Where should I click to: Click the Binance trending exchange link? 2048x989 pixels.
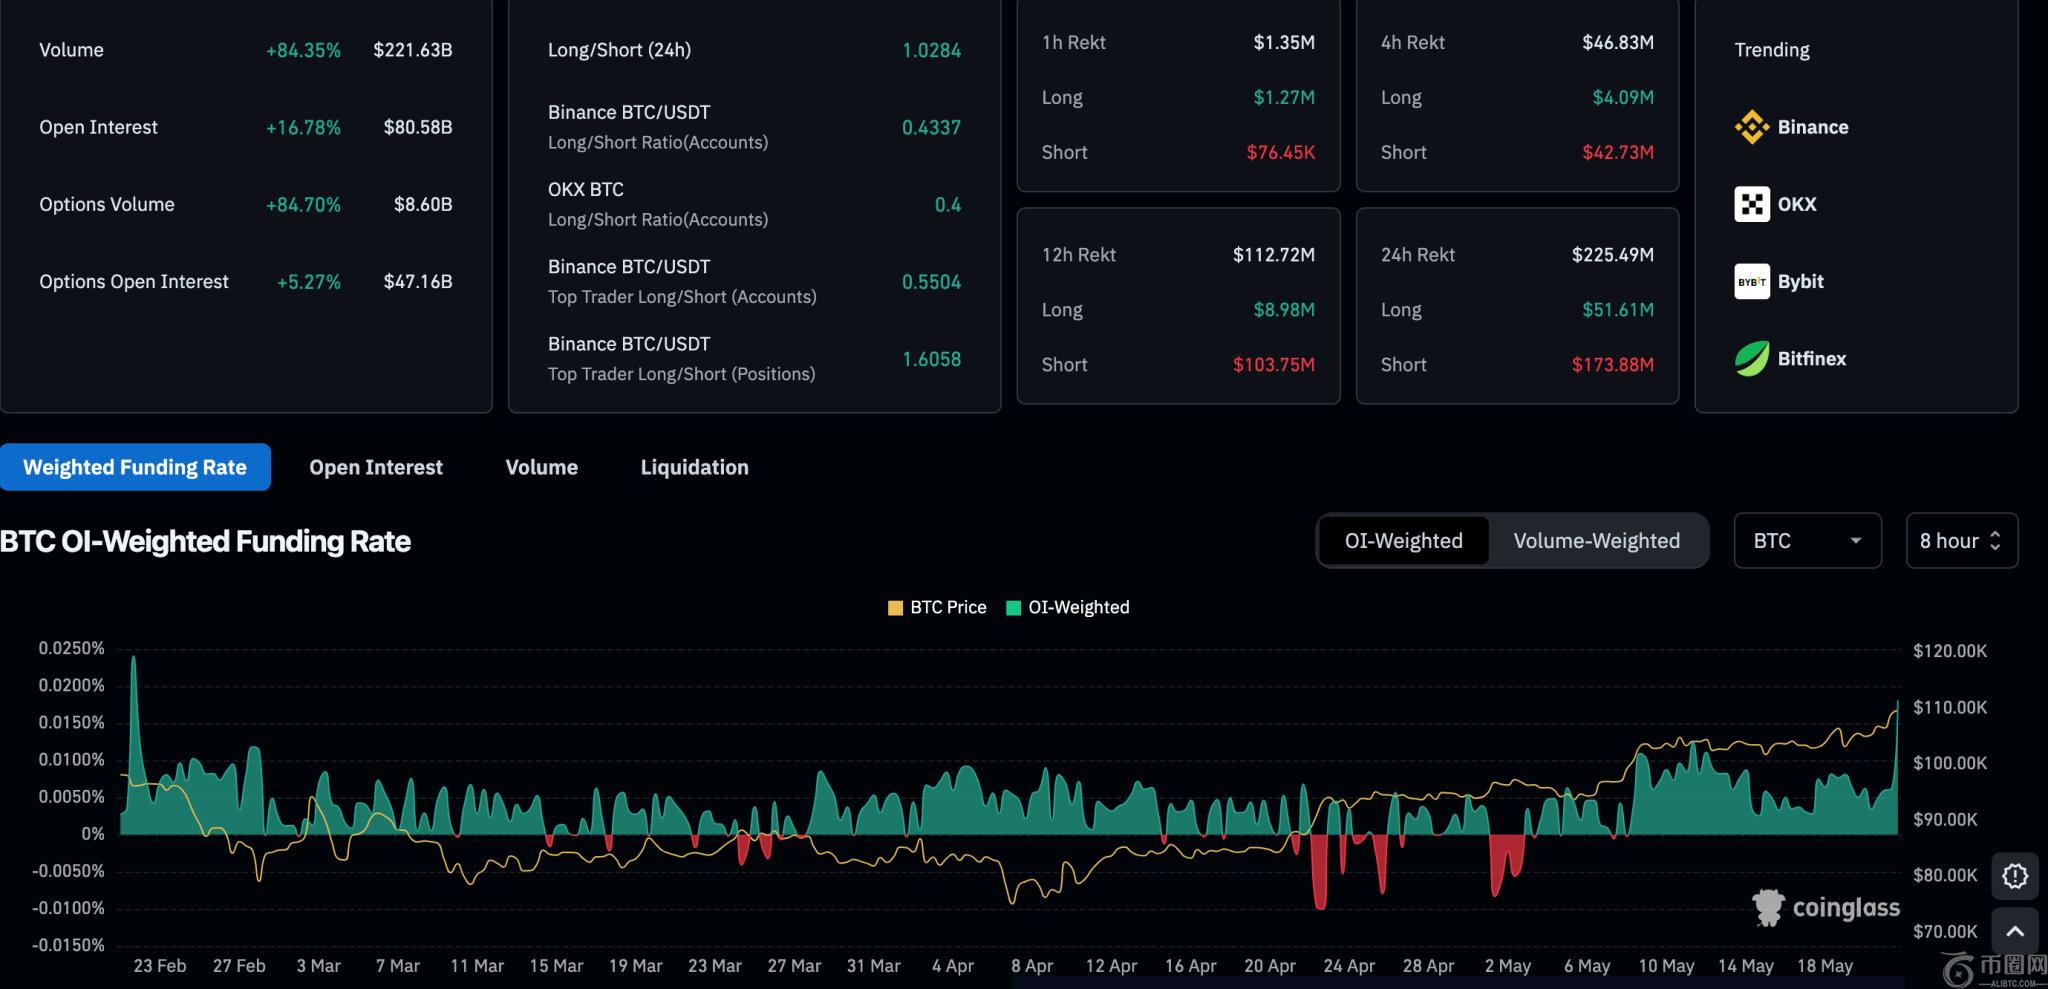1812,127
